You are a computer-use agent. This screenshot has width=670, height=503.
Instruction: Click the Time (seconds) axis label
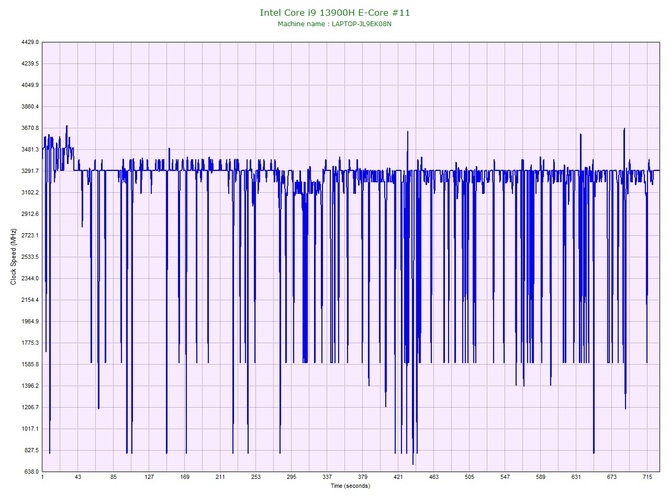[x=350, y=486]
